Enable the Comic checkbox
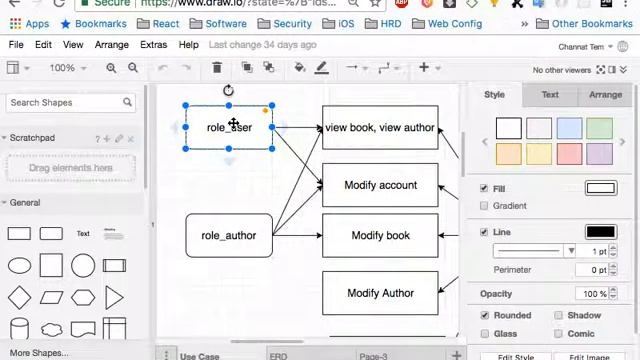 coord(558,333)
